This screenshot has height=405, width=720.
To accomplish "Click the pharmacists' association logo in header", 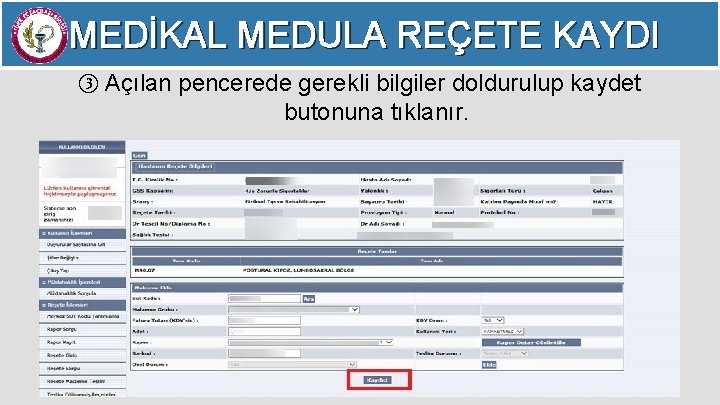I will tap(39, 35).
